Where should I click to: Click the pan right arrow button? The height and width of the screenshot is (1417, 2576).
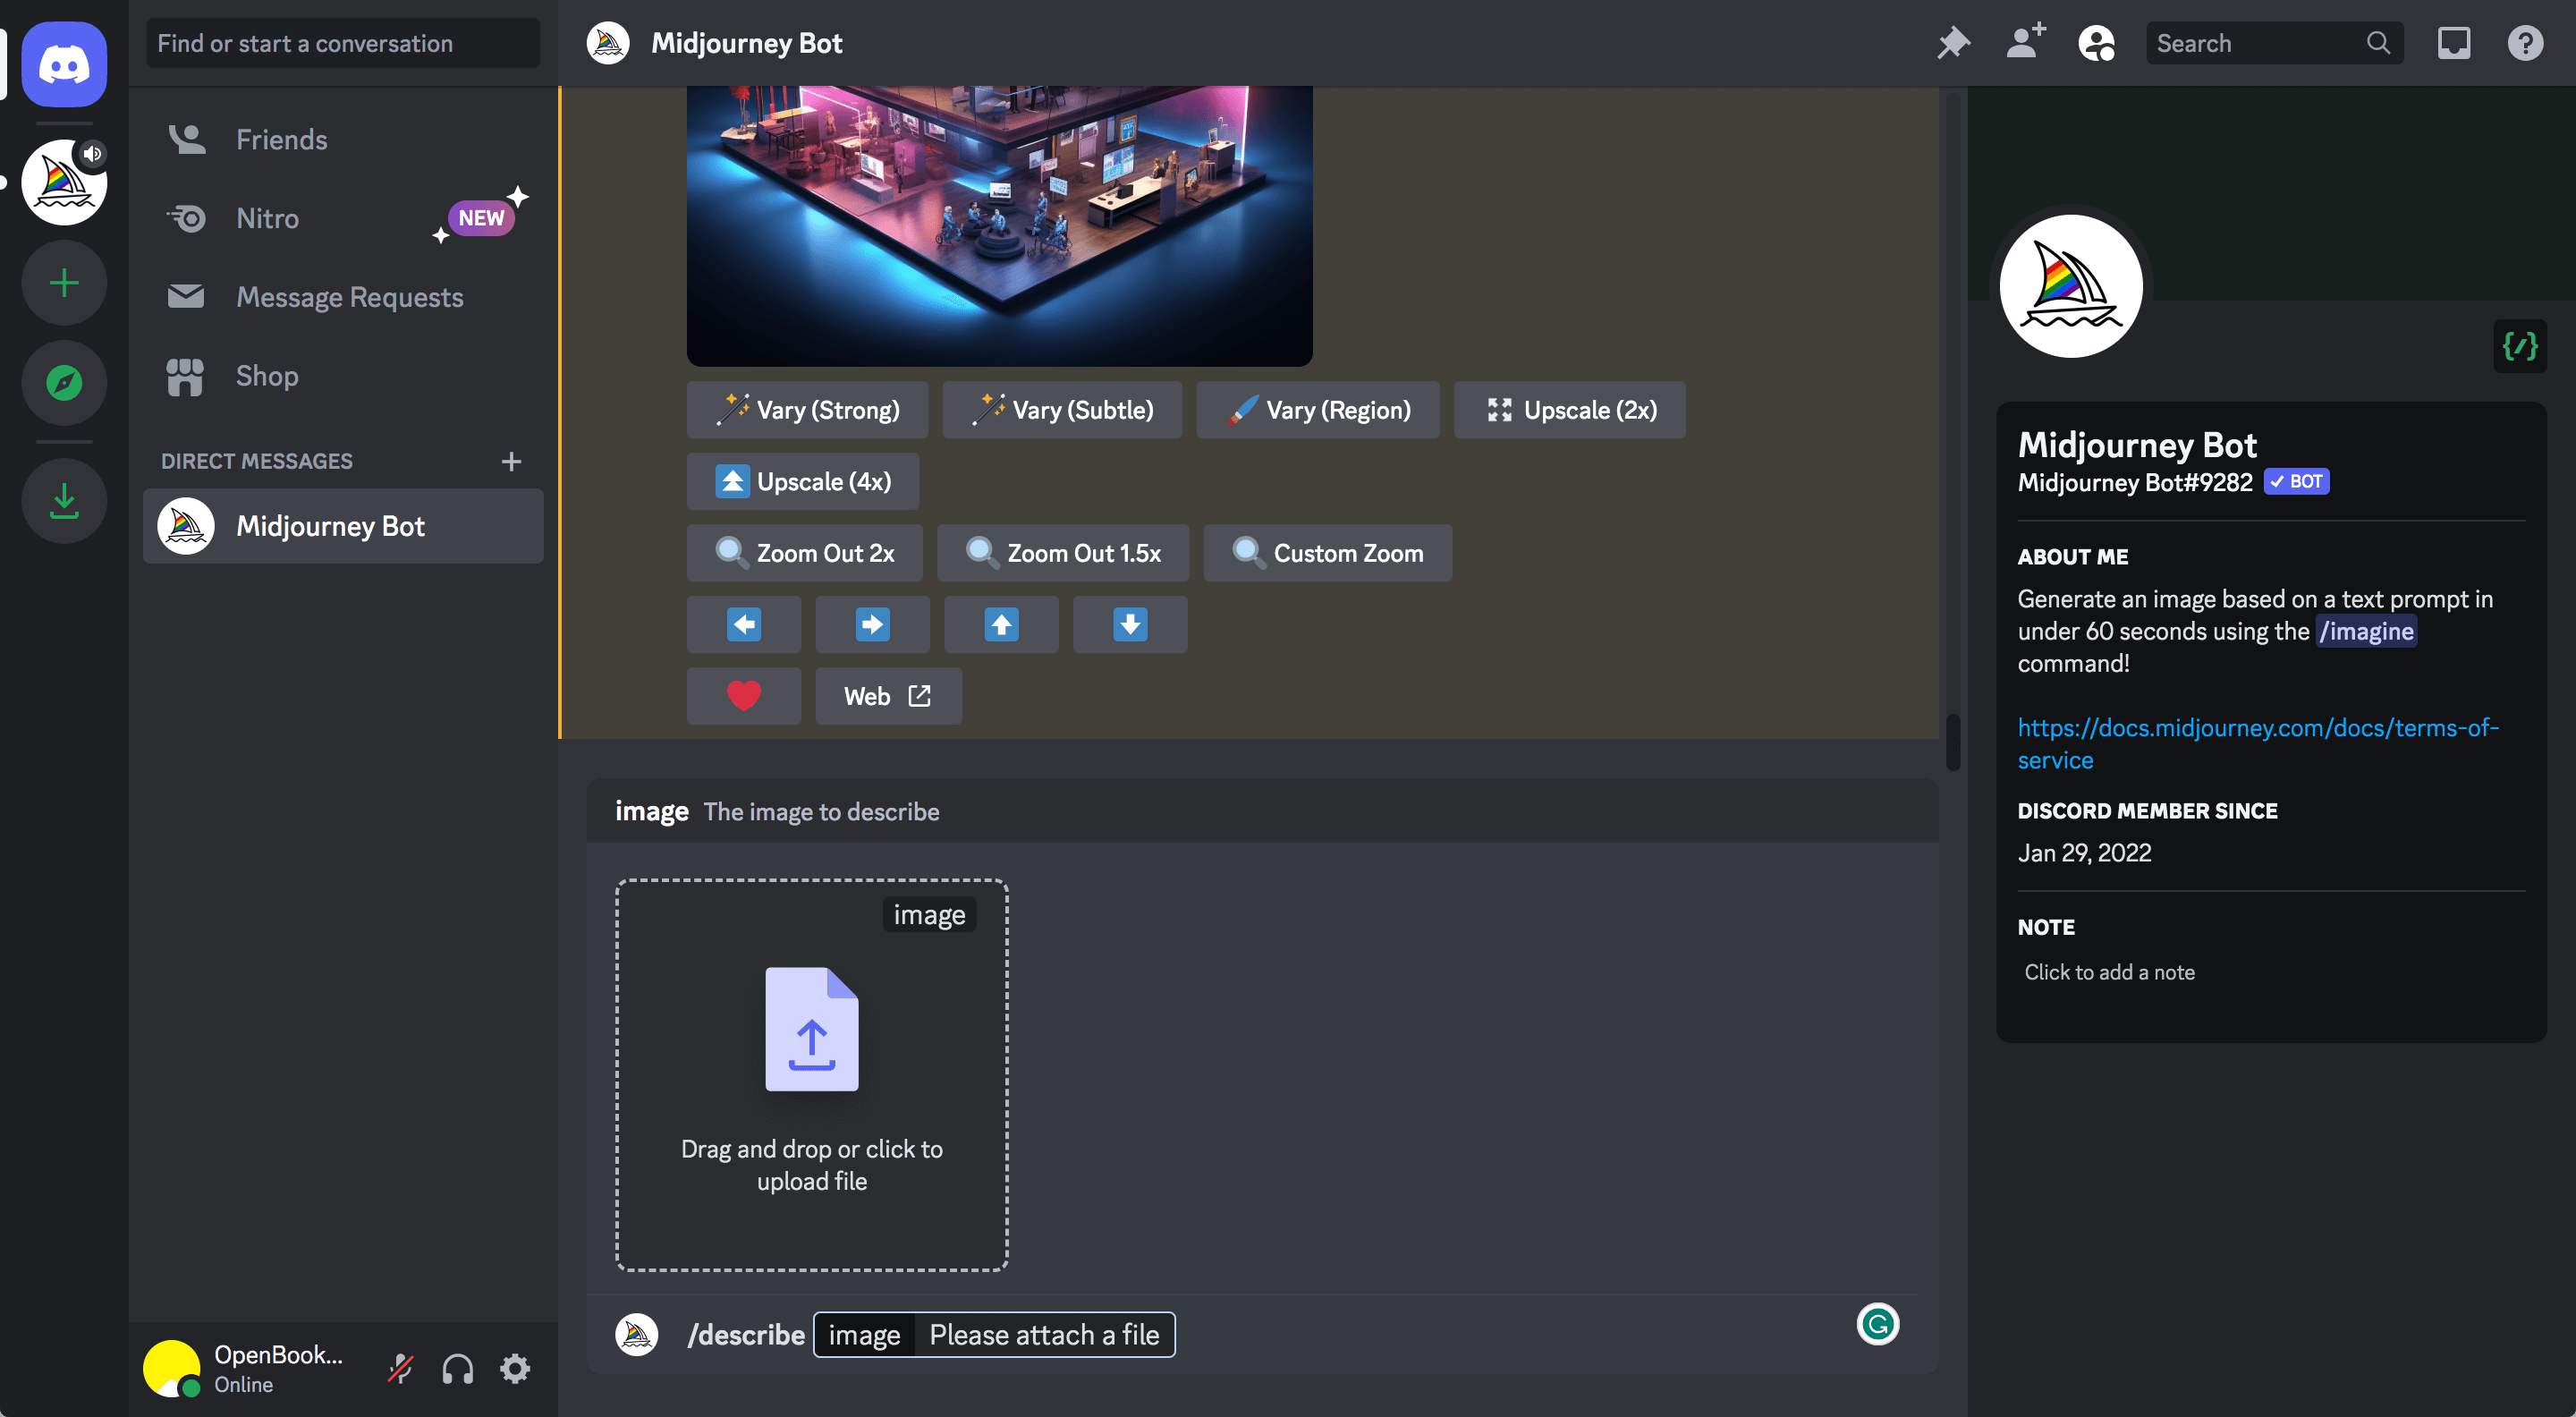click(872, 624)
